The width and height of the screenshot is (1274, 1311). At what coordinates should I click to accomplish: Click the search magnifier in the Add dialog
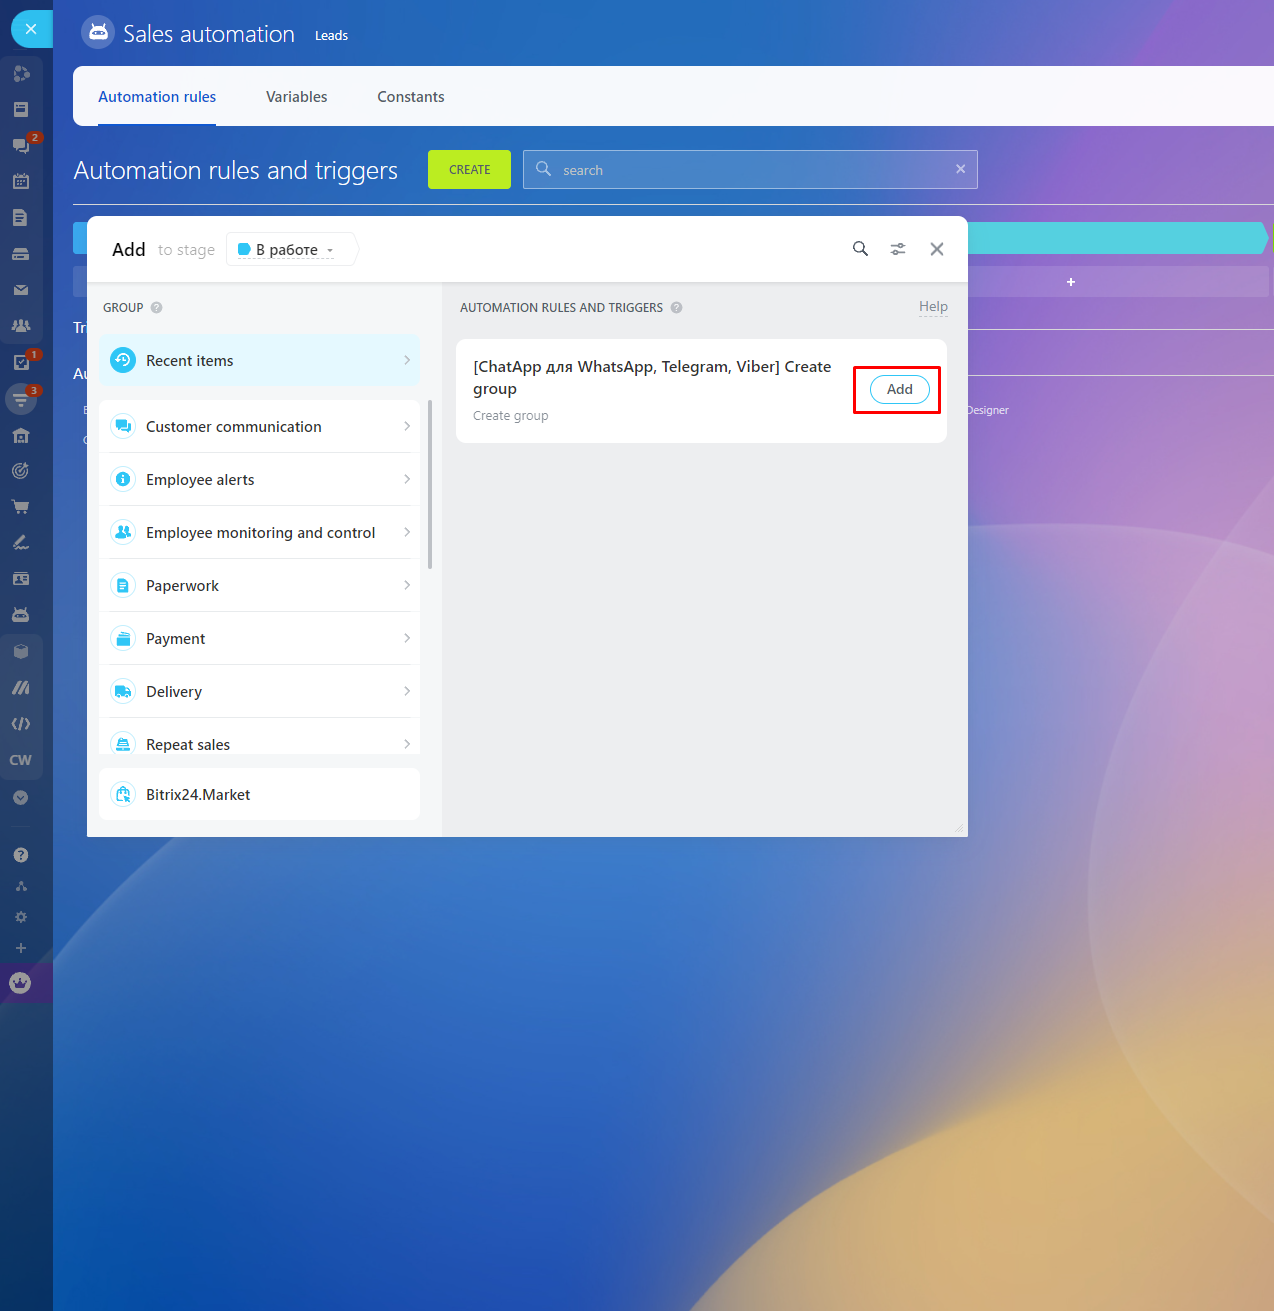click(860, 249)
